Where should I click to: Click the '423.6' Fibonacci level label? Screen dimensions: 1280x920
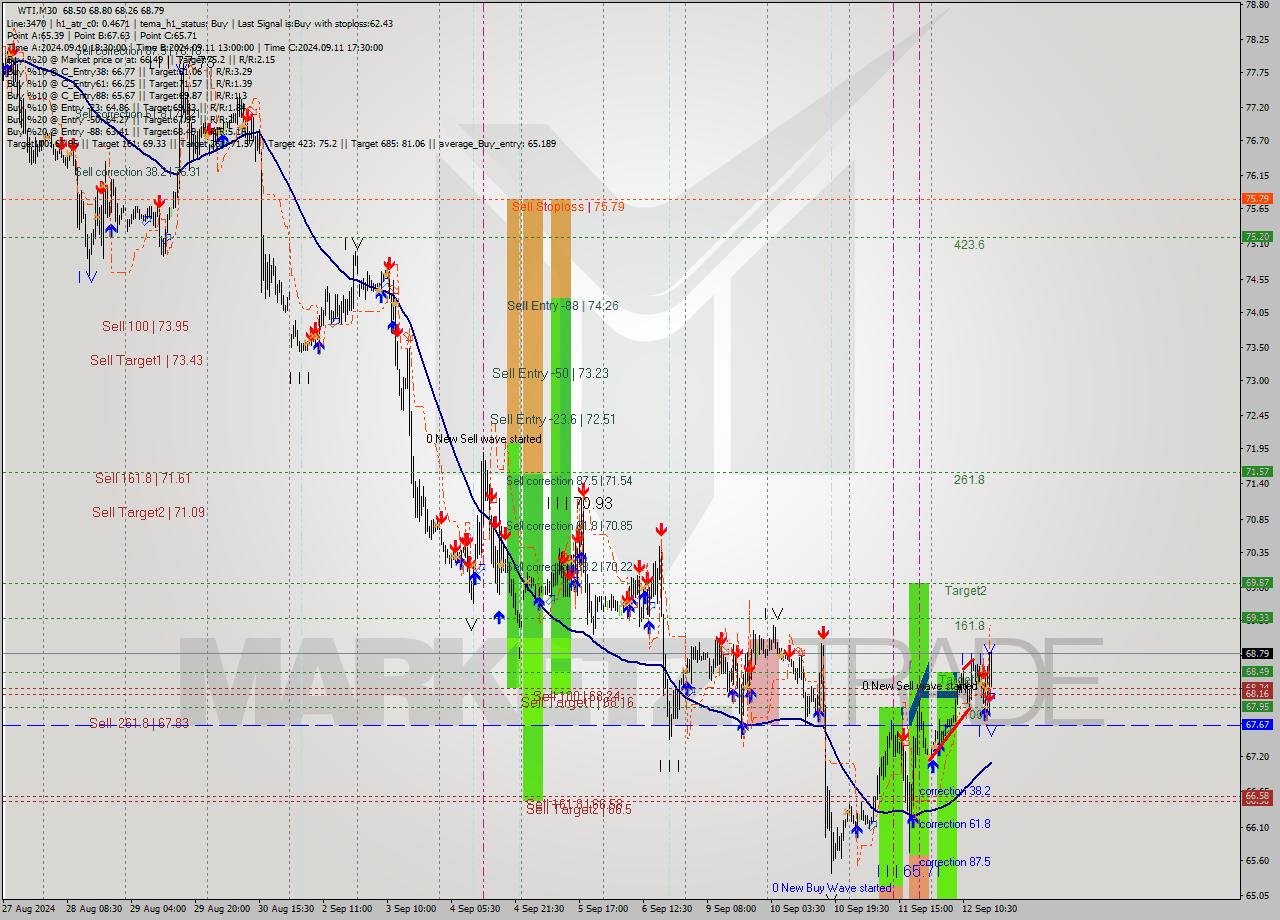pos(969,244)
